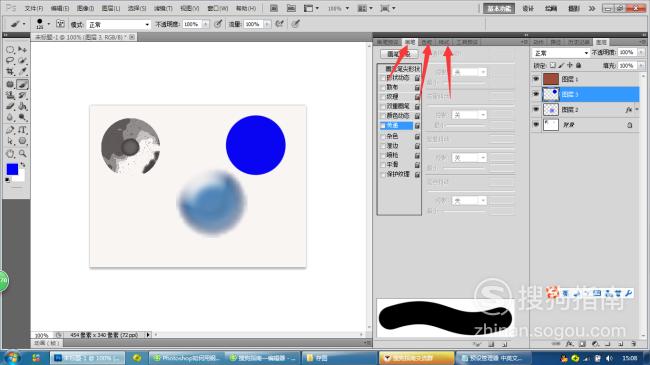
Task: Select the Eyedropper tool
Action: (22, 72)
